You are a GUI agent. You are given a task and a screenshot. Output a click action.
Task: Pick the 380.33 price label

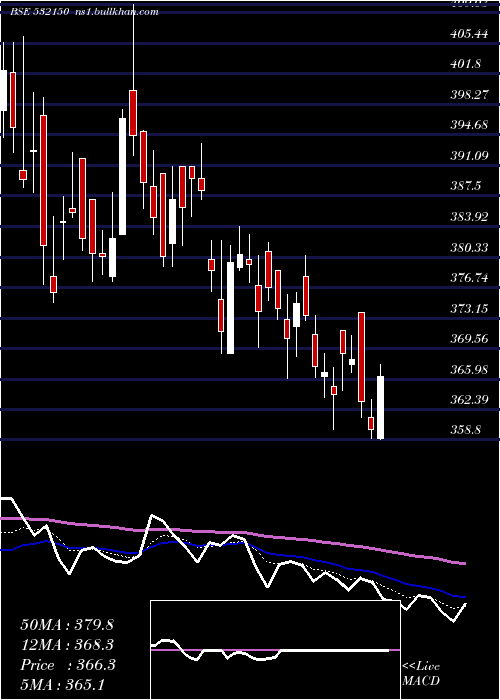pyautogui.click(x=469, y=247)
